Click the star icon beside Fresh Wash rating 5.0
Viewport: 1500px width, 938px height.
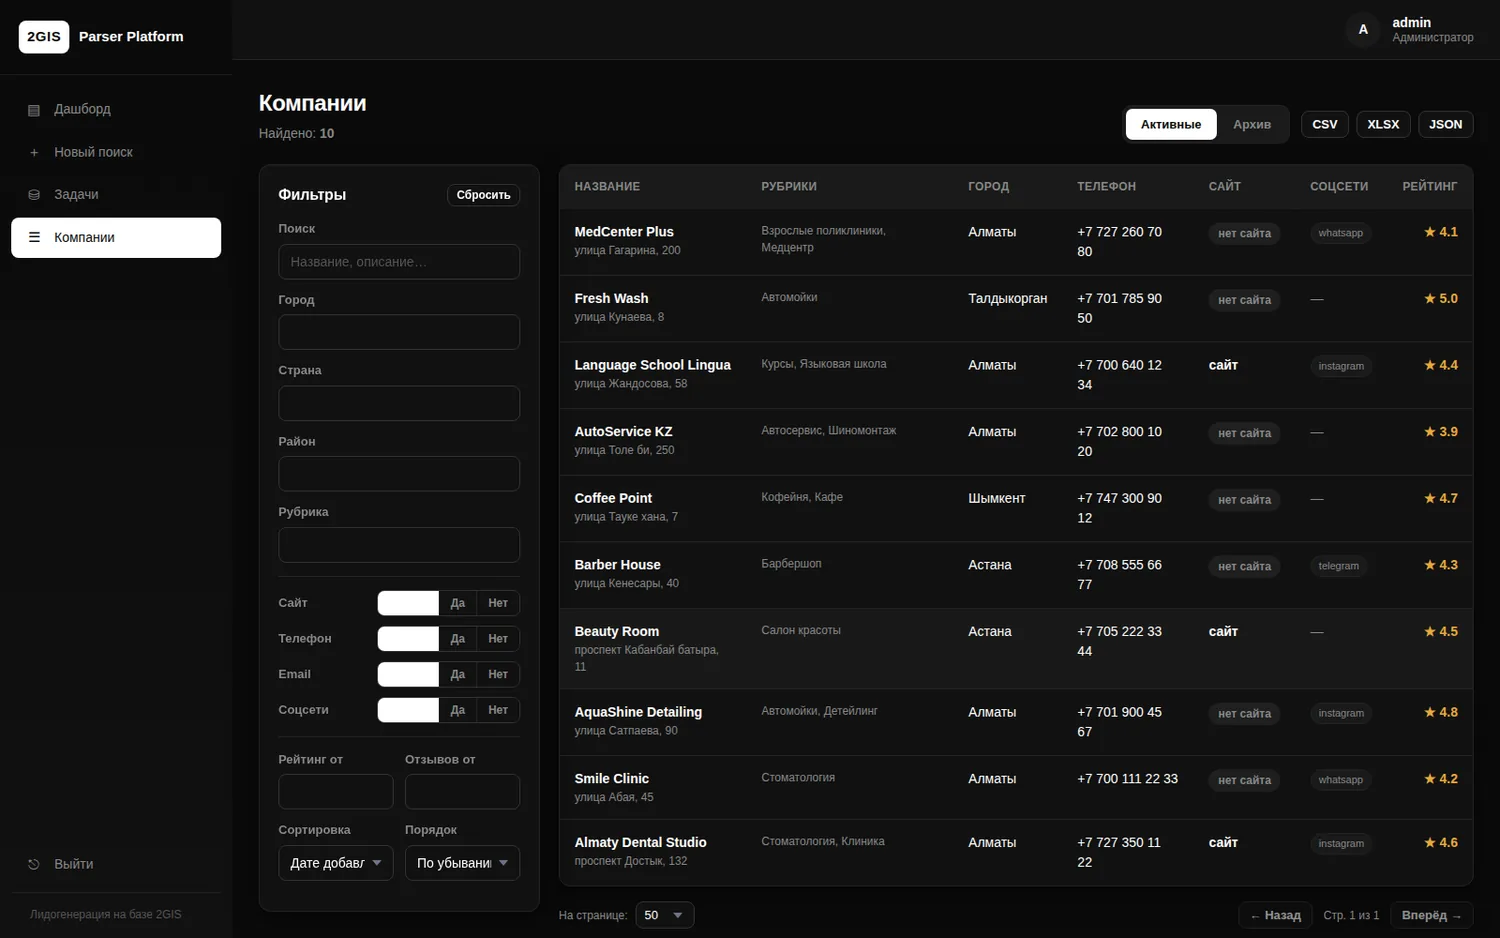[1430, 299]
